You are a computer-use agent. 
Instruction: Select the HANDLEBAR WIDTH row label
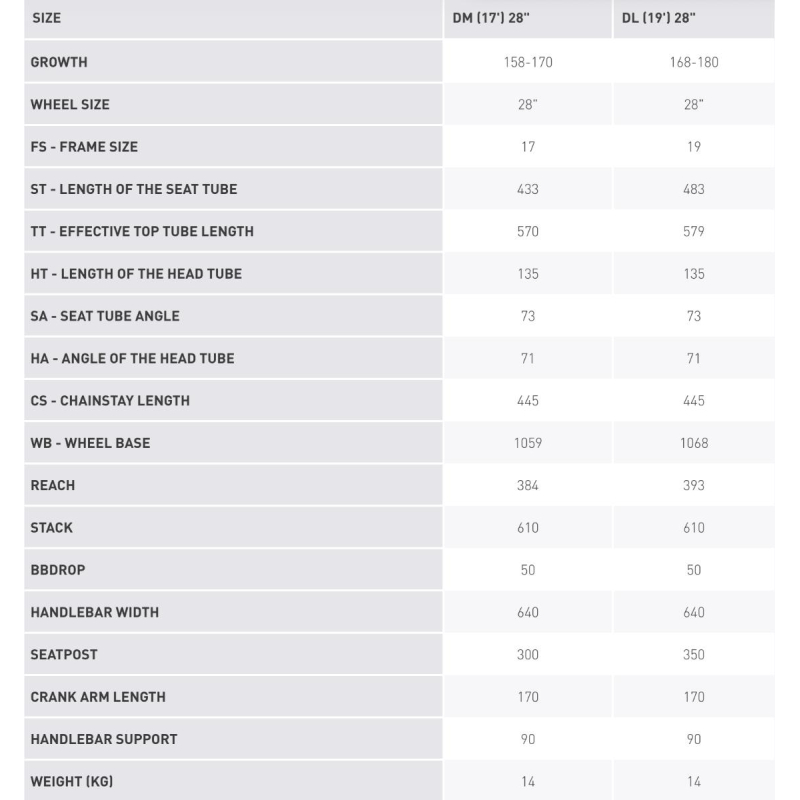pos(95,612)
